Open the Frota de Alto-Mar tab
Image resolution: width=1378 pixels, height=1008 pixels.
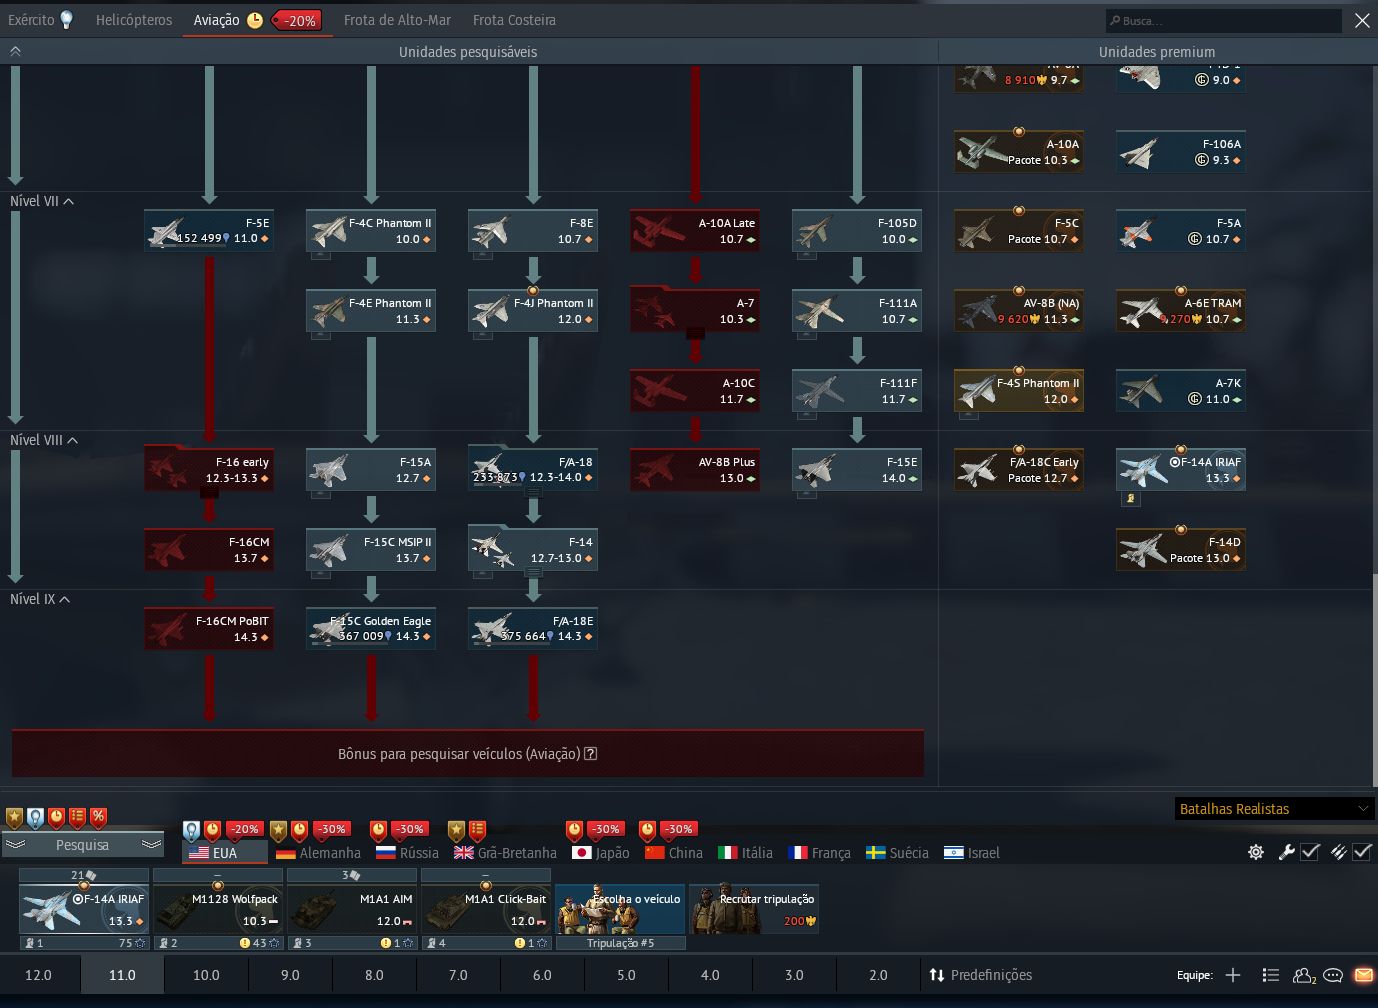click(397, 20)
